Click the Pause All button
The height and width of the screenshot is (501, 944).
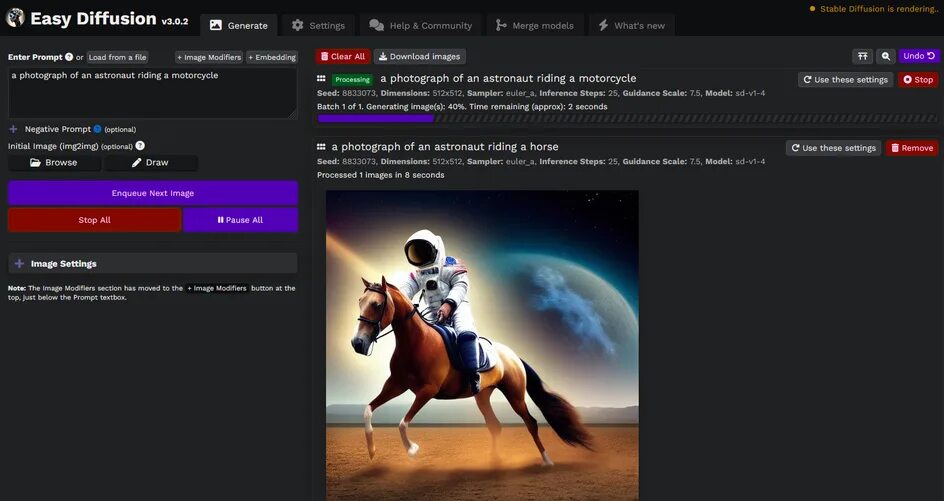(240, 220)
